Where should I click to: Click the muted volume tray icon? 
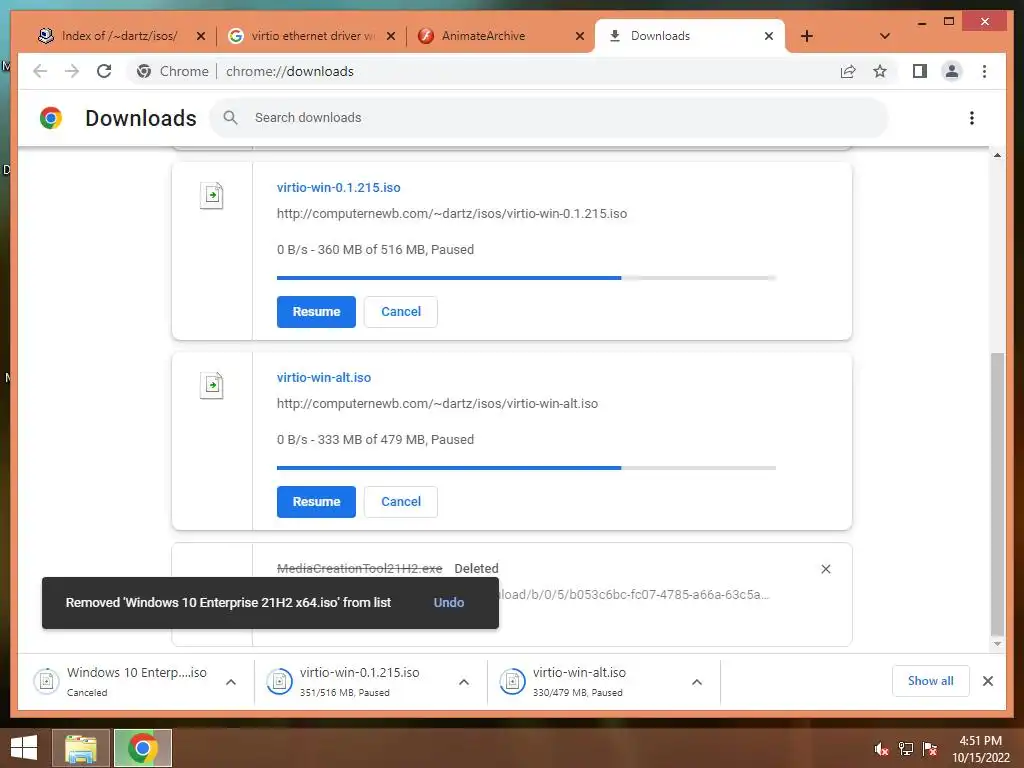881,748
